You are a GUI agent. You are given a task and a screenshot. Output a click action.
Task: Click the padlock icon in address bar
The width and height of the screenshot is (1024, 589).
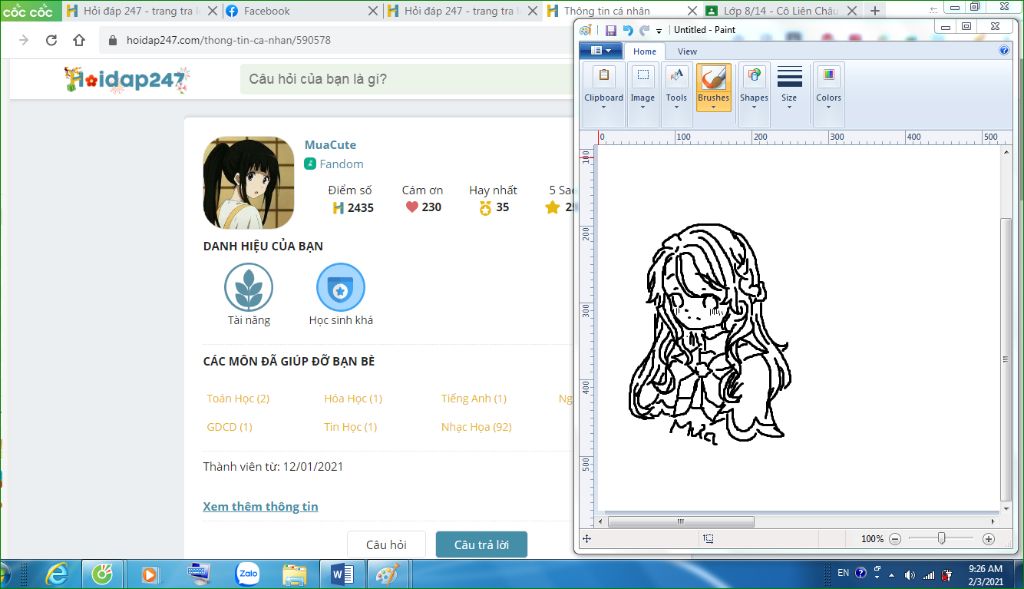(112, 40)
